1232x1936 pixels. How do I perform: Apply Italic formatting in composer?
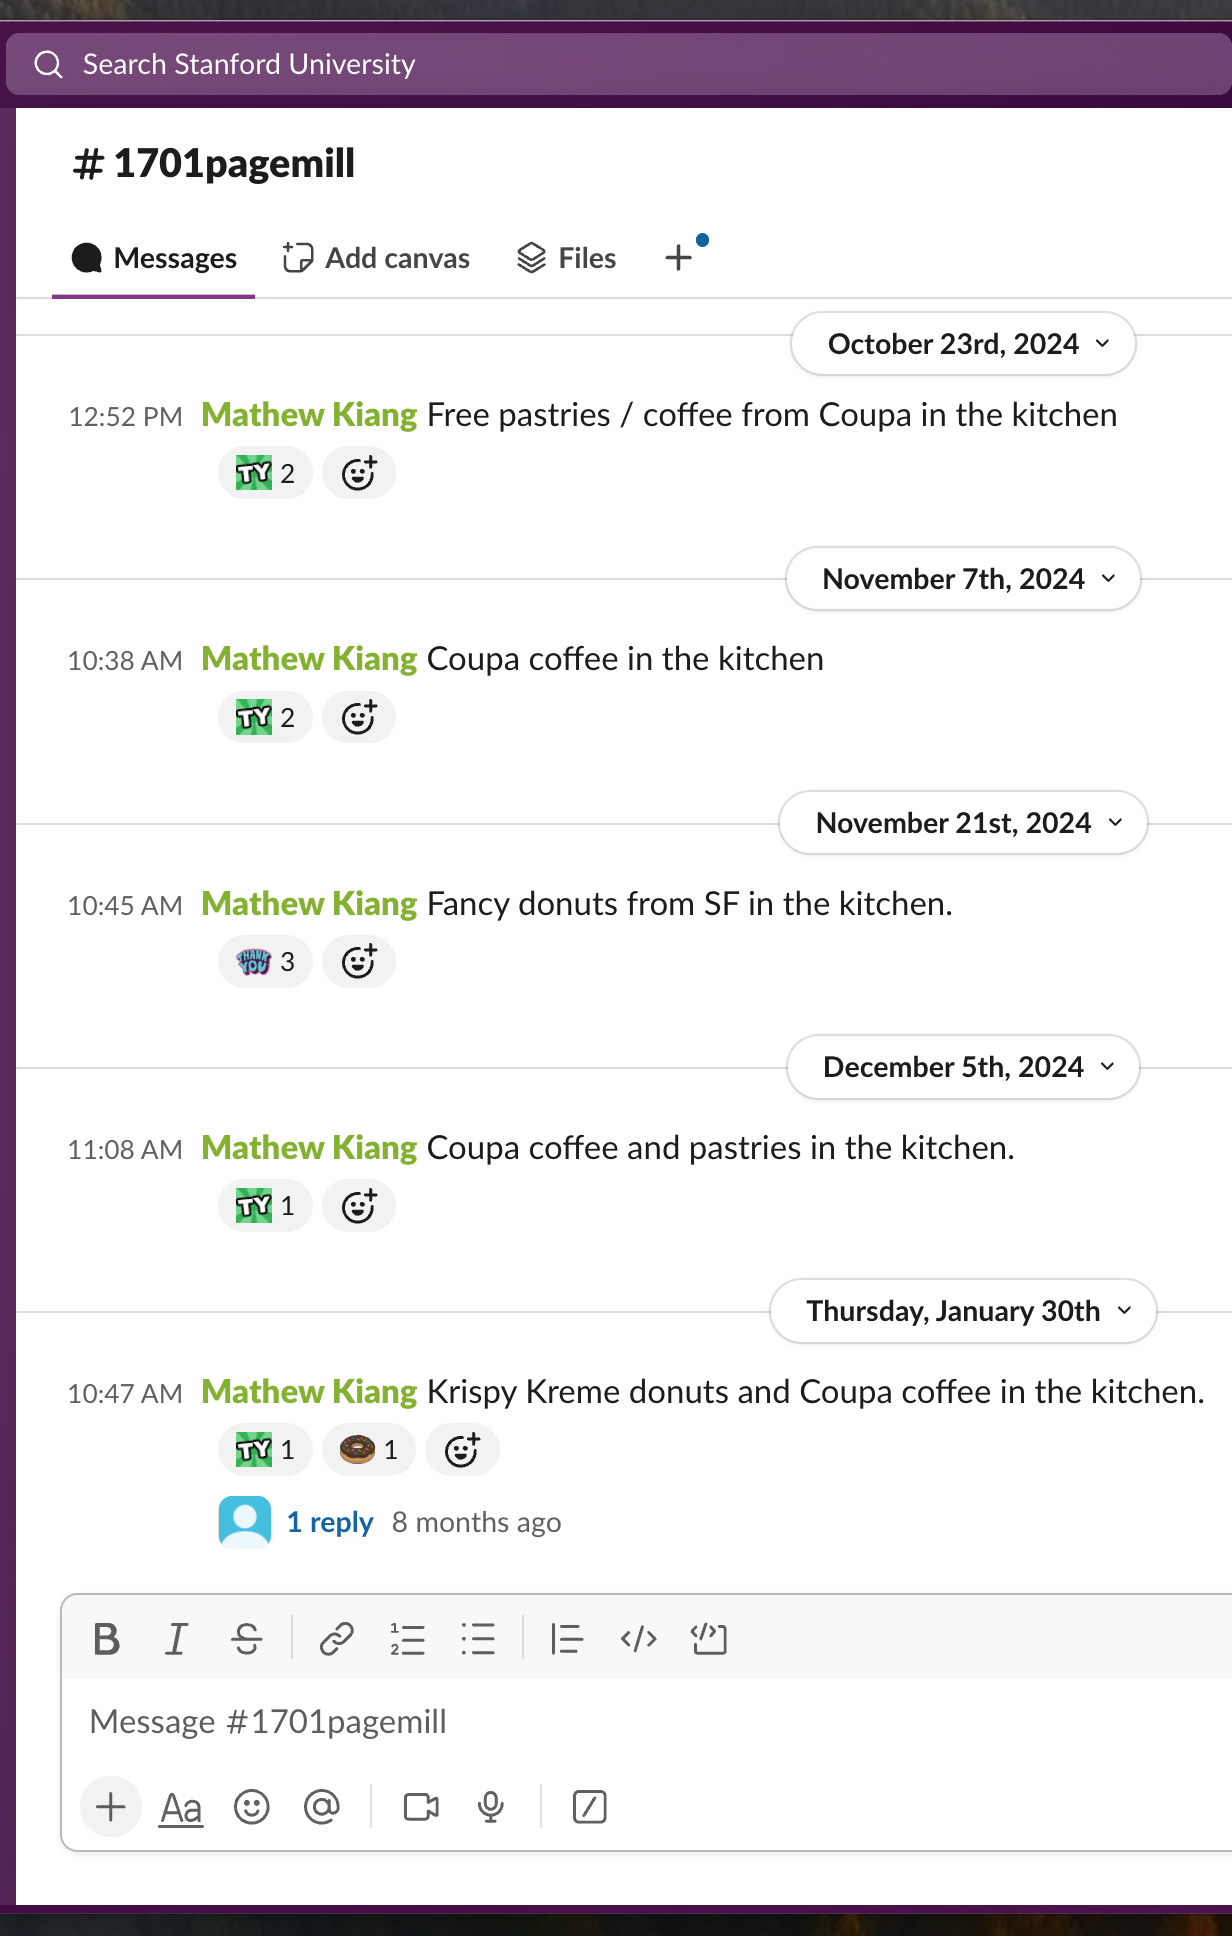[x=176, y=1640]
